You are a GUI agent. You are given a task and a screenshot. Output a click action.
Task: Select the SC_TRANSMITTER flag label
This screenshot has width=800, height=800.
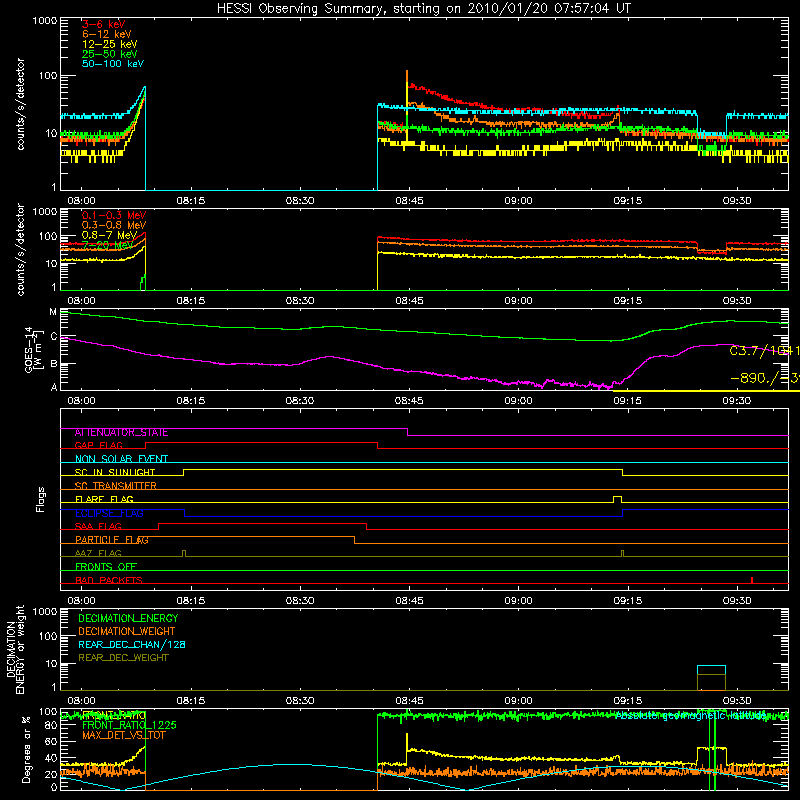pos(116,486)
